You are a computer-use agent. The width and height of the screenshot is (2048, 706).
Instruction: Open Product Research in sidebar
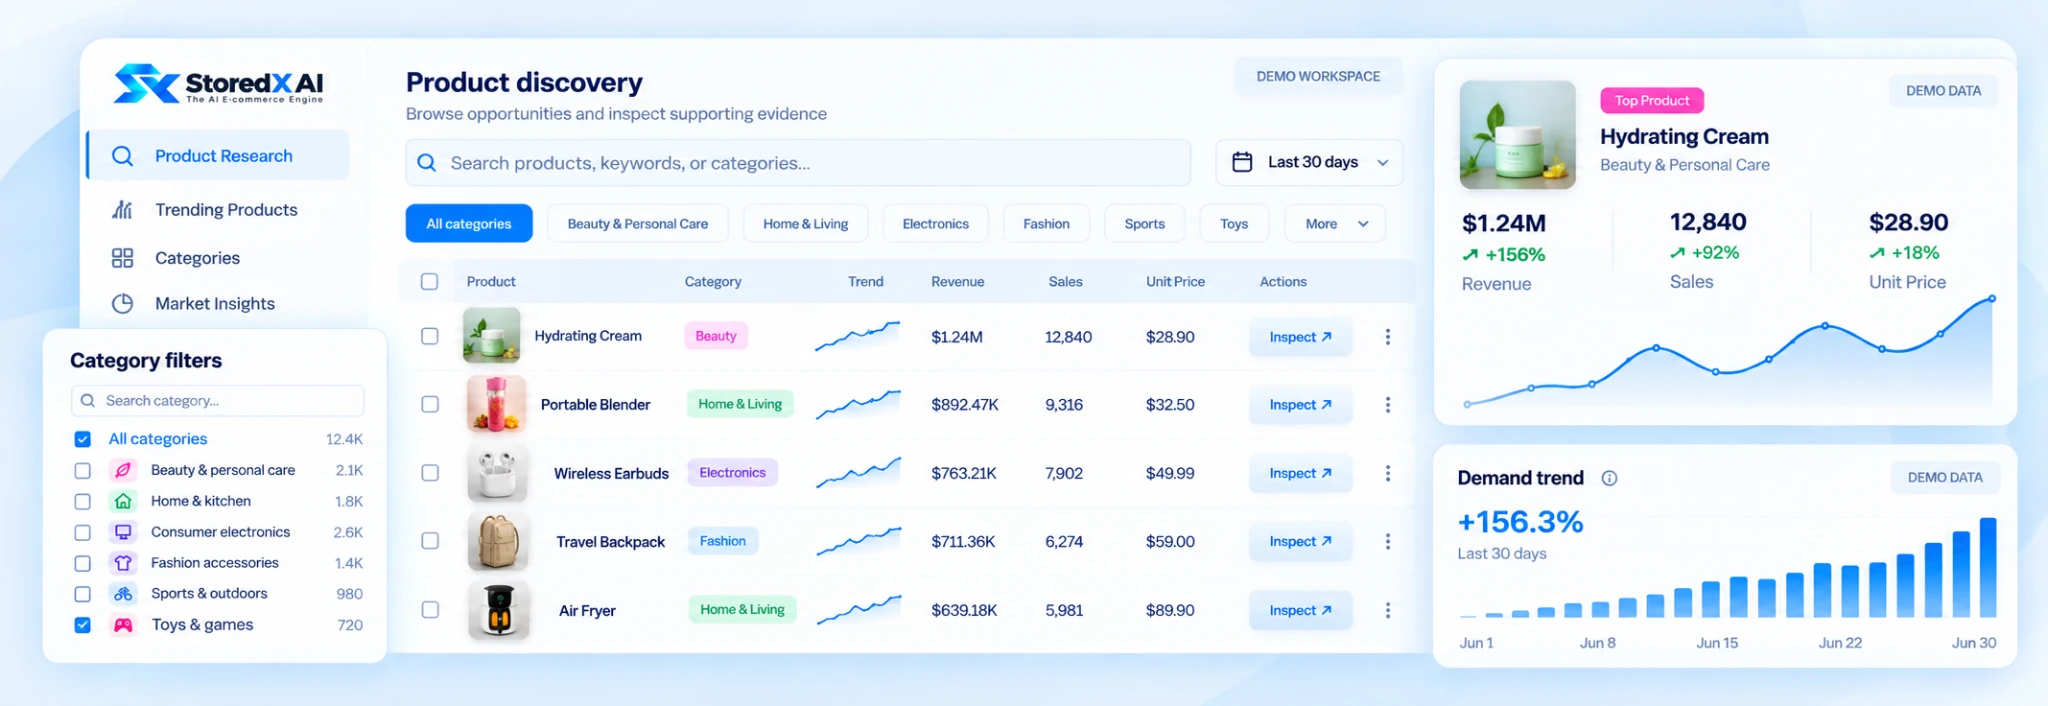[218, 156]
